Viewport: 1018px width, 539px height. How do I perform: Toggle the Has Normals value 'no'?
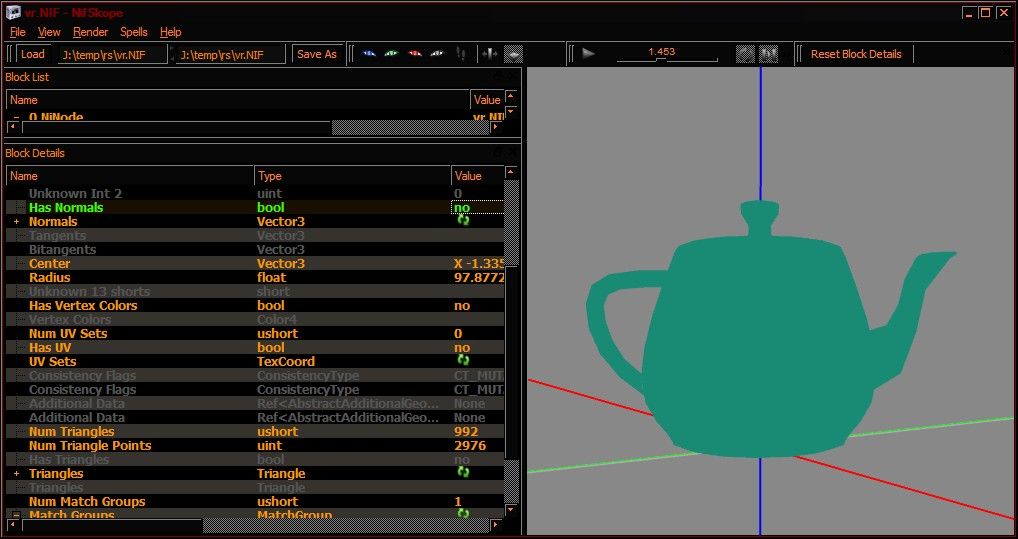pyautogui.click(x=477, y=208)
